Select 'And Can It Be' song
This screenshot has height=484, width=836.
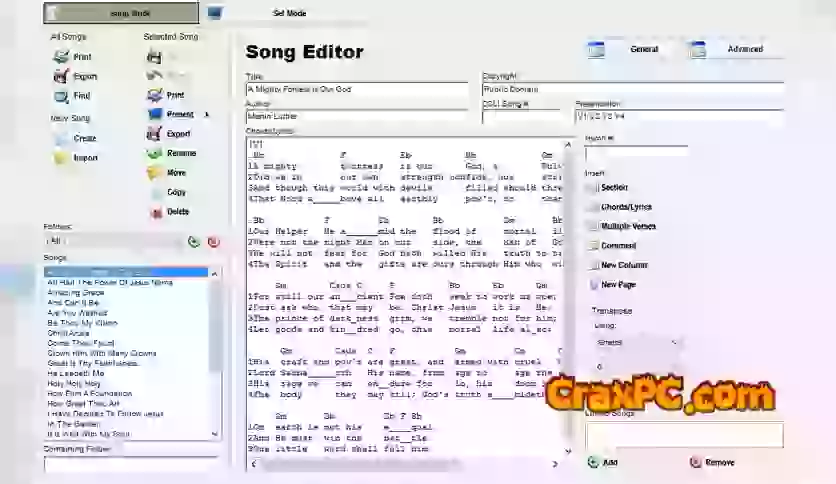tap(73, 303)
